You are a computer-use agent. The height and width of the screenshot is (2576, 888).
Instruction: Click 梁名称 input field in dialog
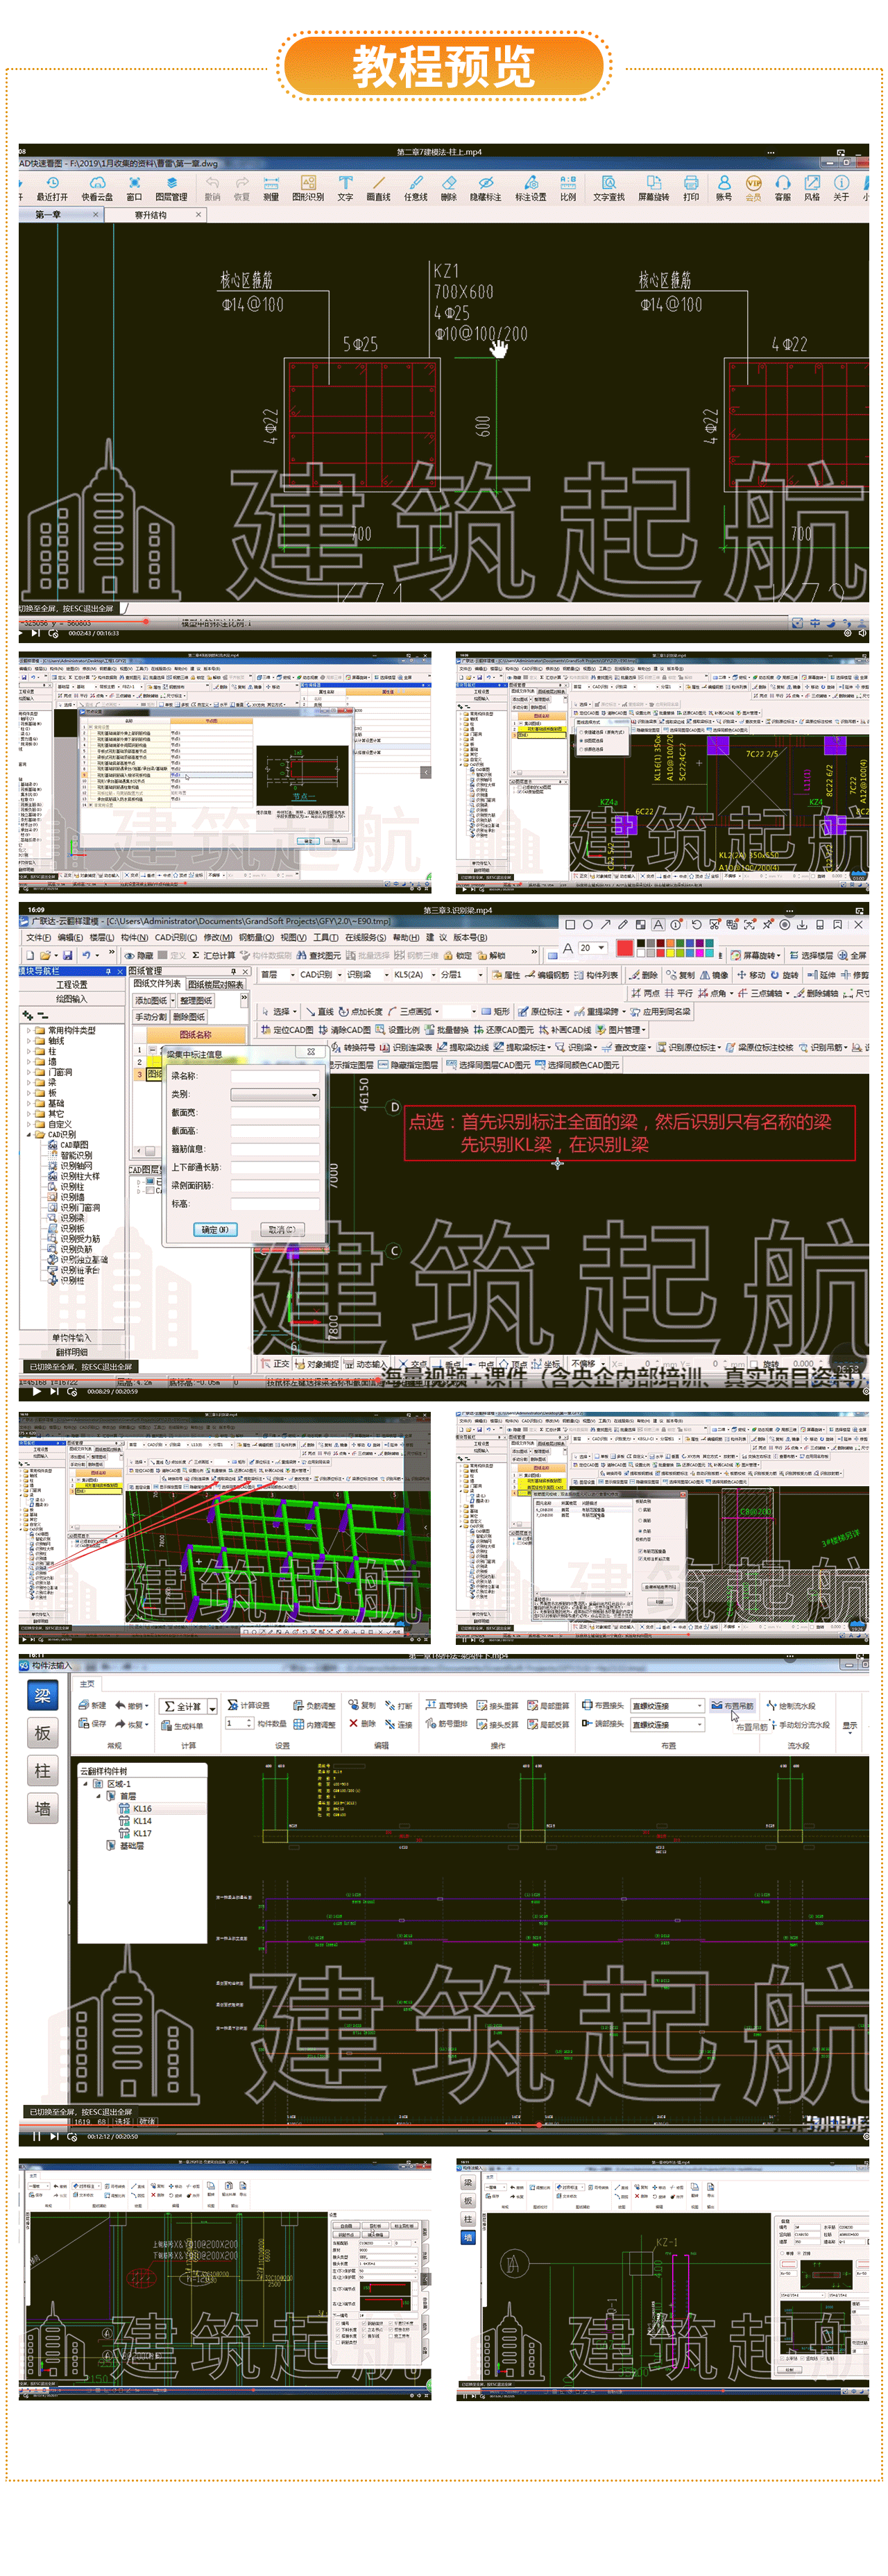[275, 1076]
